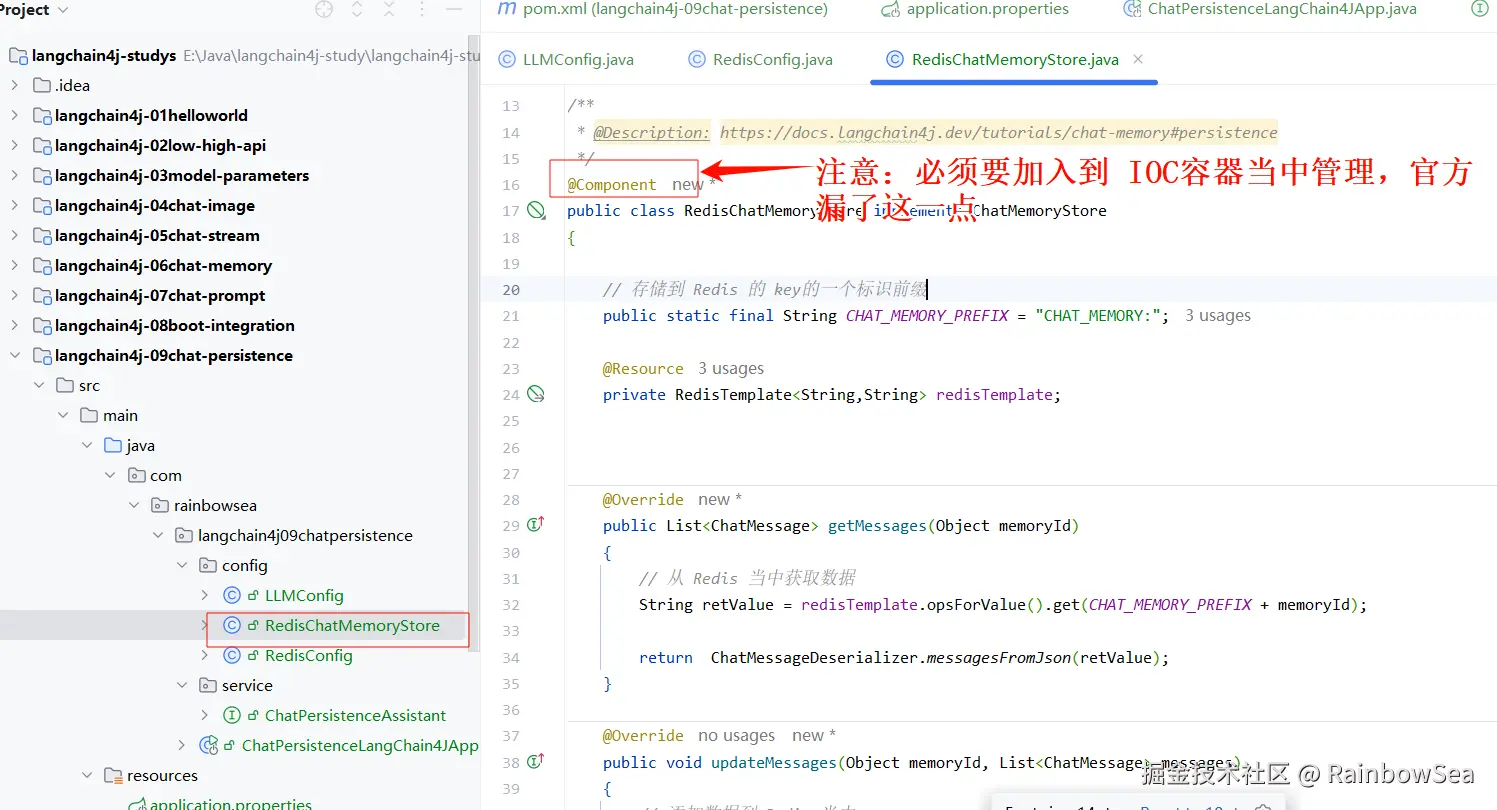Screen dimensions: 1497x810
Task: Switch to the LLMConfig.java tab
Action: pos(566,60)
